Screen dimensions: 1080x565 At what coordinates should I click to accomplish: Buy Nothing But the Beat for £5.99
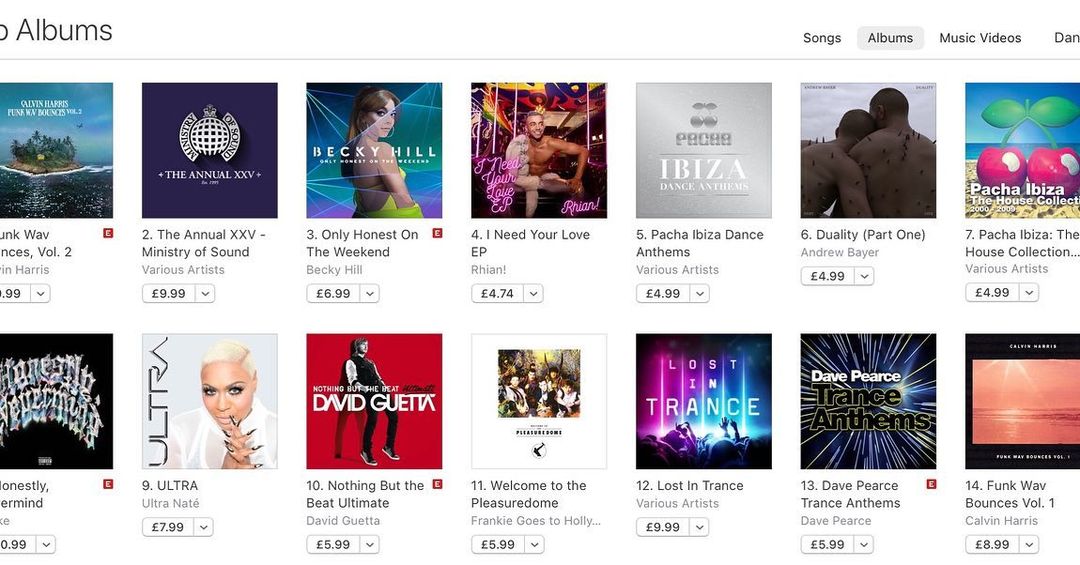point(332,545)
